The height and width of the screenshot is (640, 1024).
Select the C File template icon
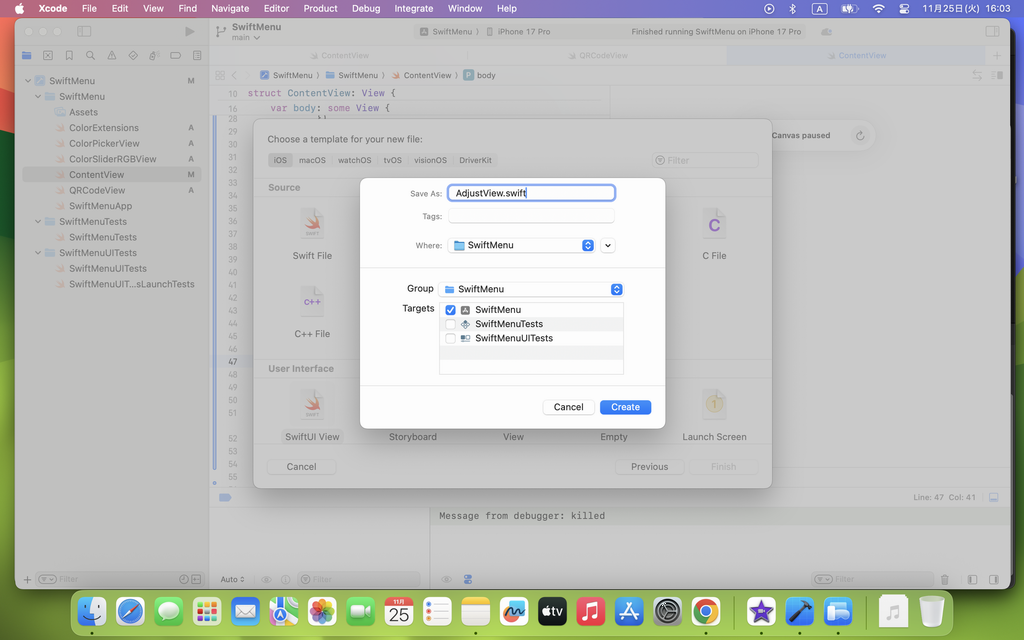[x=714, y=225]
